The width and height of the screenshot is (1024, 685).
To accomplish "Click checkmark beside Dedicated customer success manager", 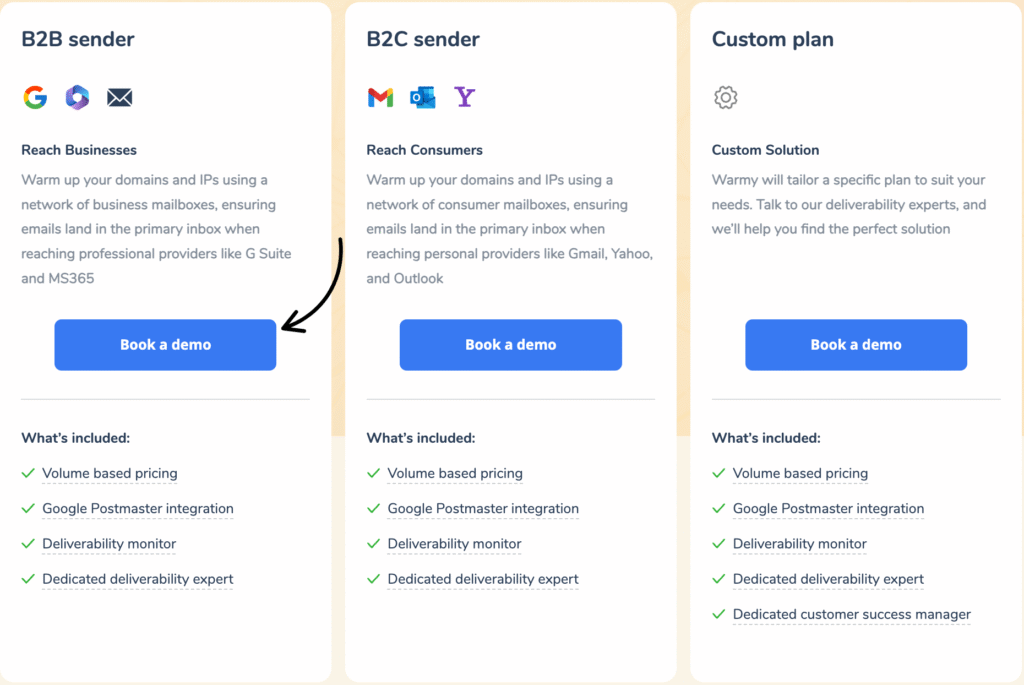I will [718, 614].
